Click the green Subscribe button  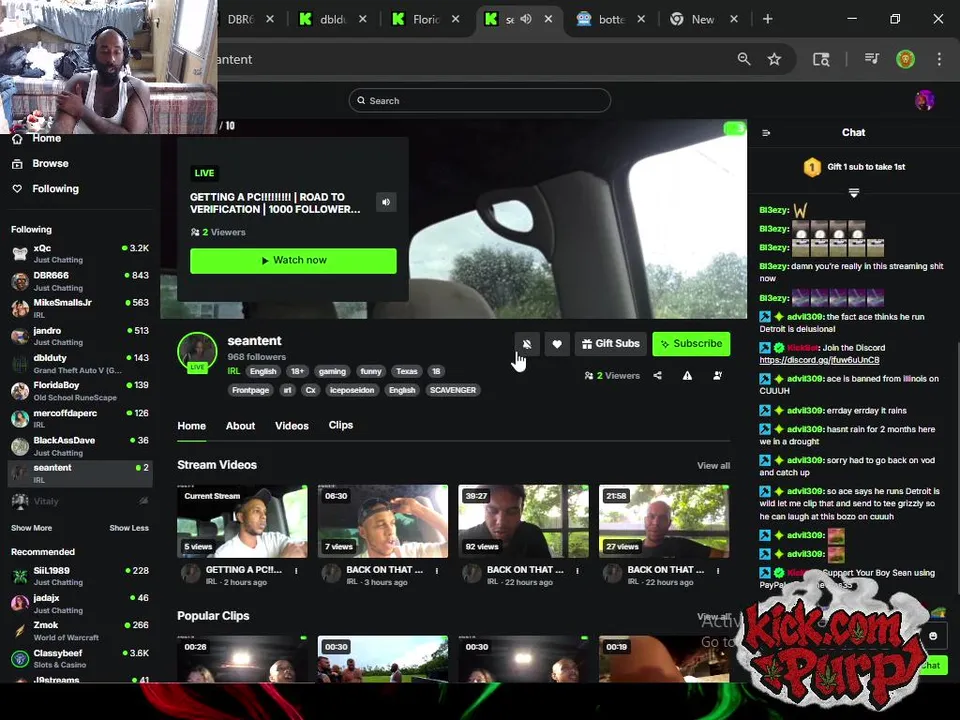point(691,344)
